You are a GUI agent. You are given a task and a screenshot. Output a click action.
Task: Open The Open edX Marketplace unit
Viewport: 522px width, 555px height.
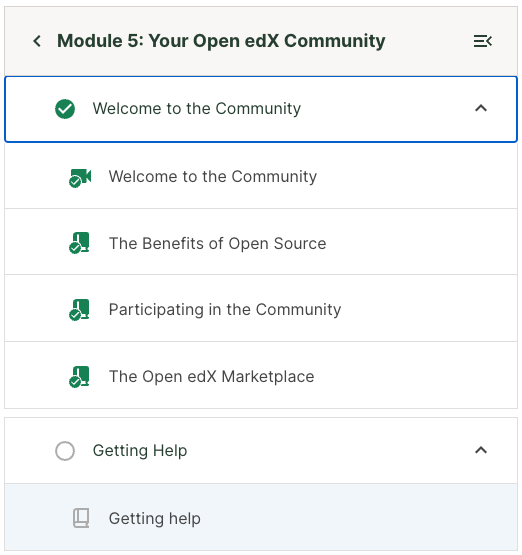(261, 376)
